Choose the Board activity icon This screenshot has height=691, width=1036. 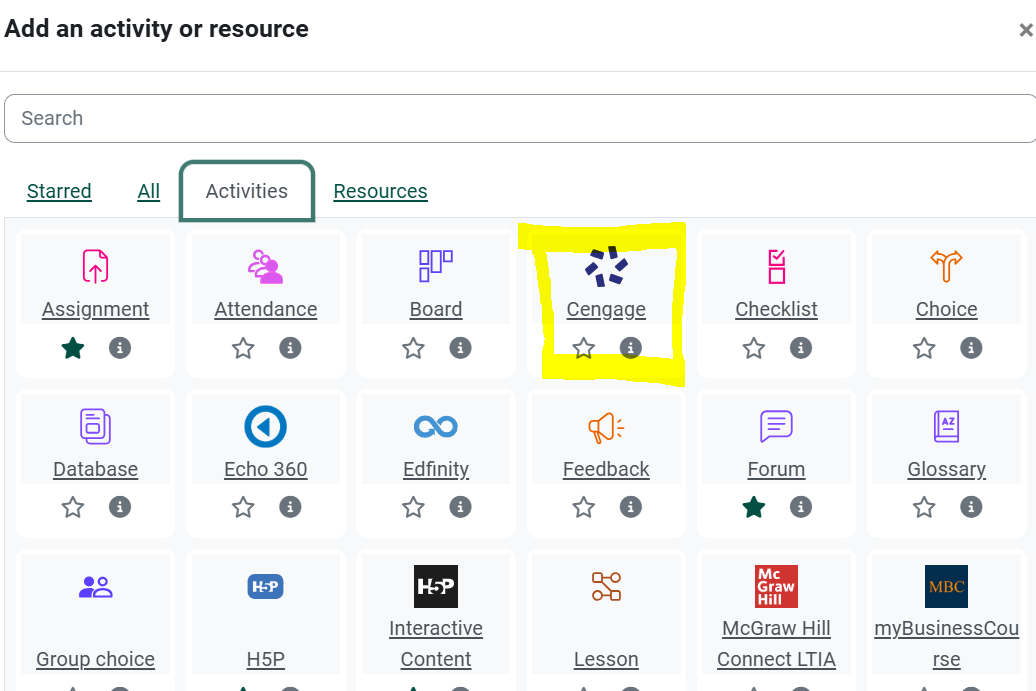436,267
